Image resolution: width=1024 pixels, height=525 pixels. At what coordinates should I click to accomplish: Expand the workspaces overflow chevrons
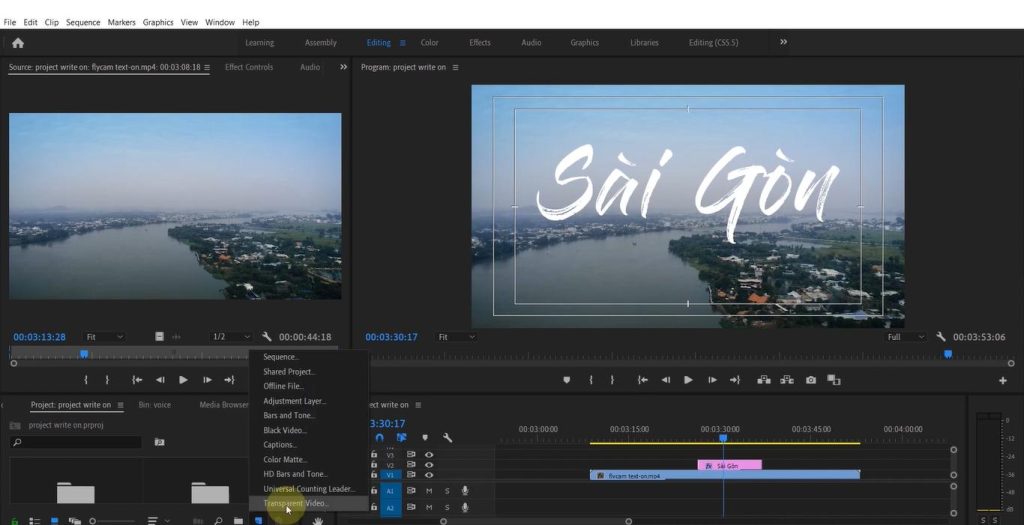coord(784,42)
